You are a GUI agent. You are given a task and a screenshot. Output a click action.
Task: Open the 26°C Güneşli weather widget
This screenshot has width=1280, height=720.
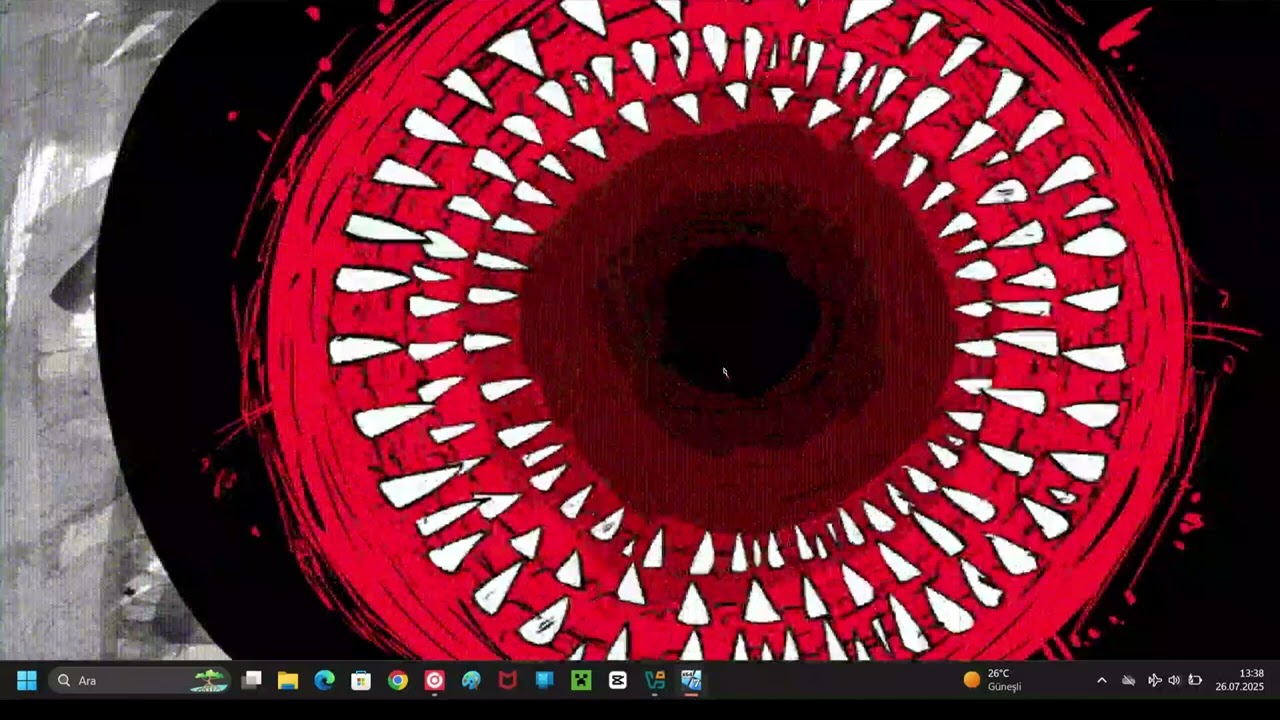pyautogui.click(x=993, y=680)
